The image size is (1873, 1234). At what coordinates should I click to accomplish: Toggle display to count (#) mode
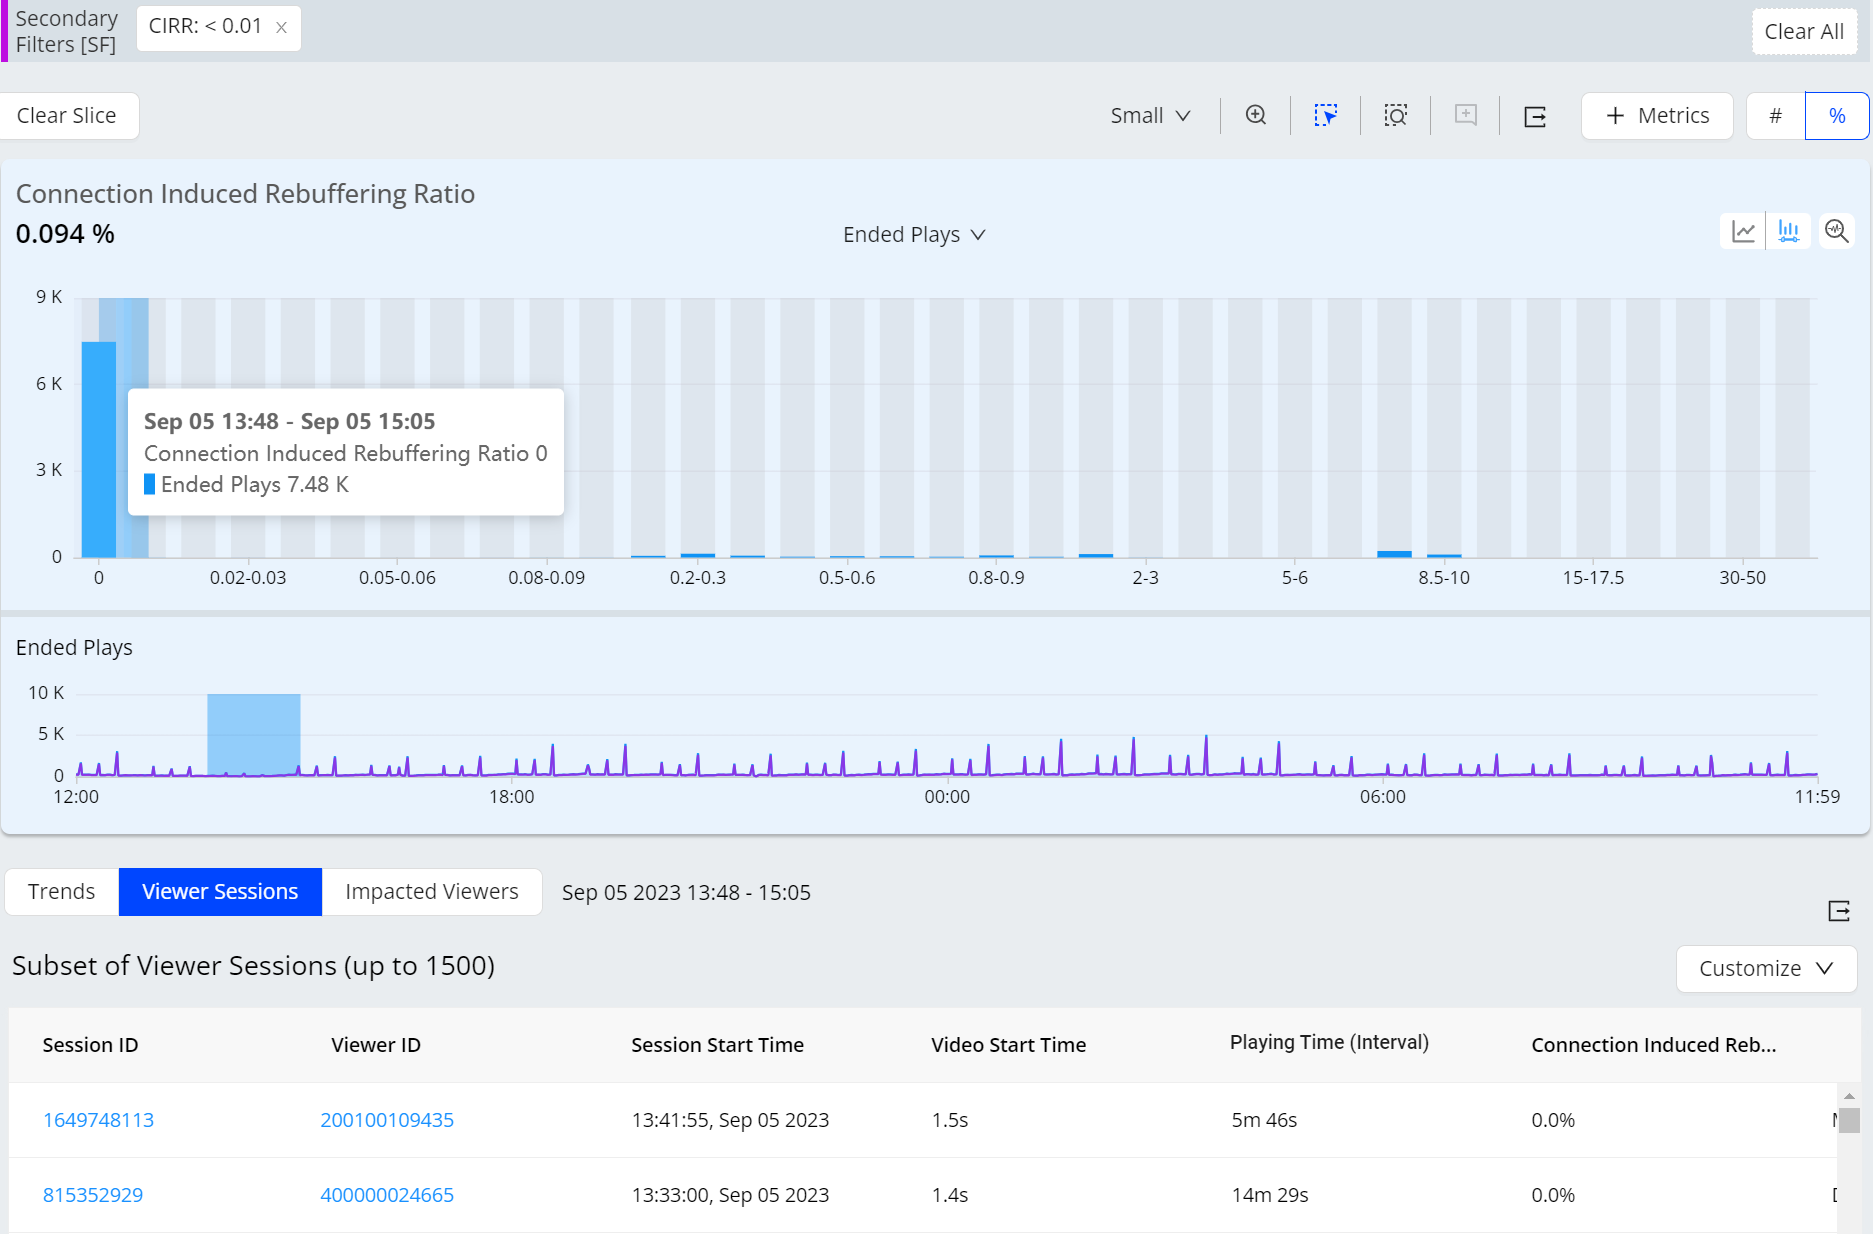click(1775, 116)
